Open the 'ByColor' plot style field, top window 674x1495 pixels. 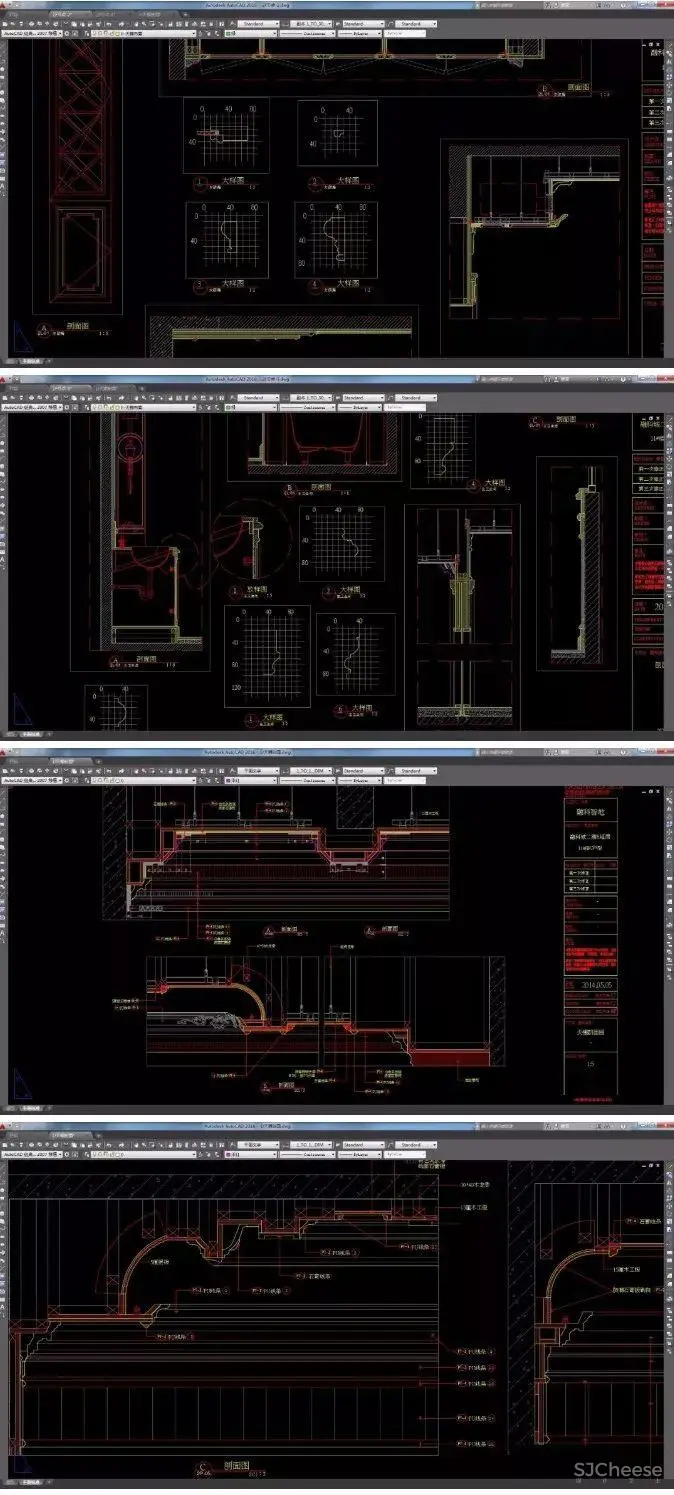coord(403,33)
